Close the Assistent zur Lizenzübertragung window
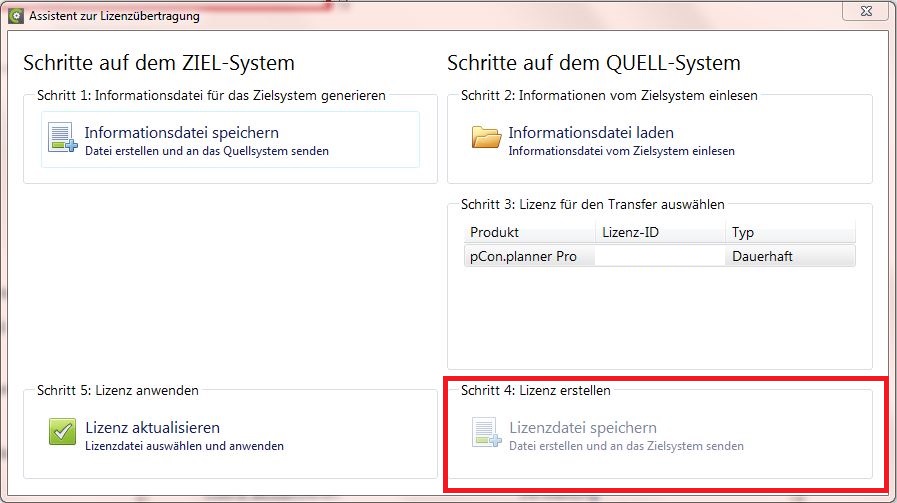 click(x=867, y=11)
